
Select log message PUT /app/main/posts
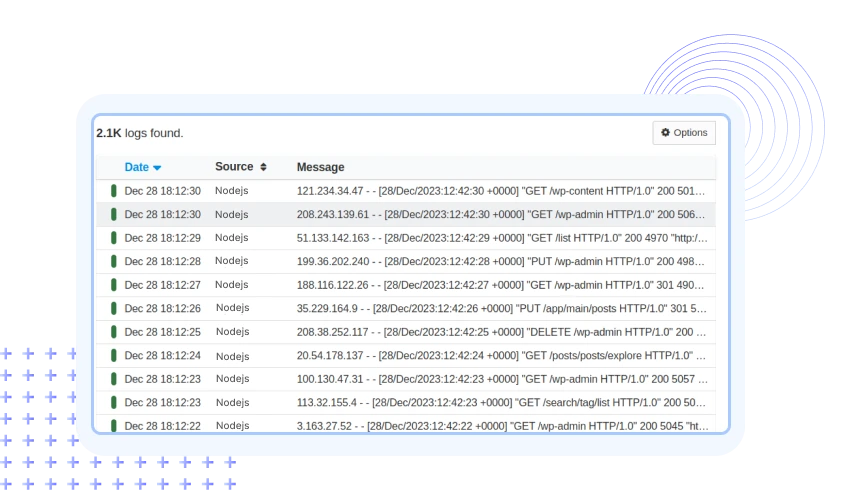[502, 308]
